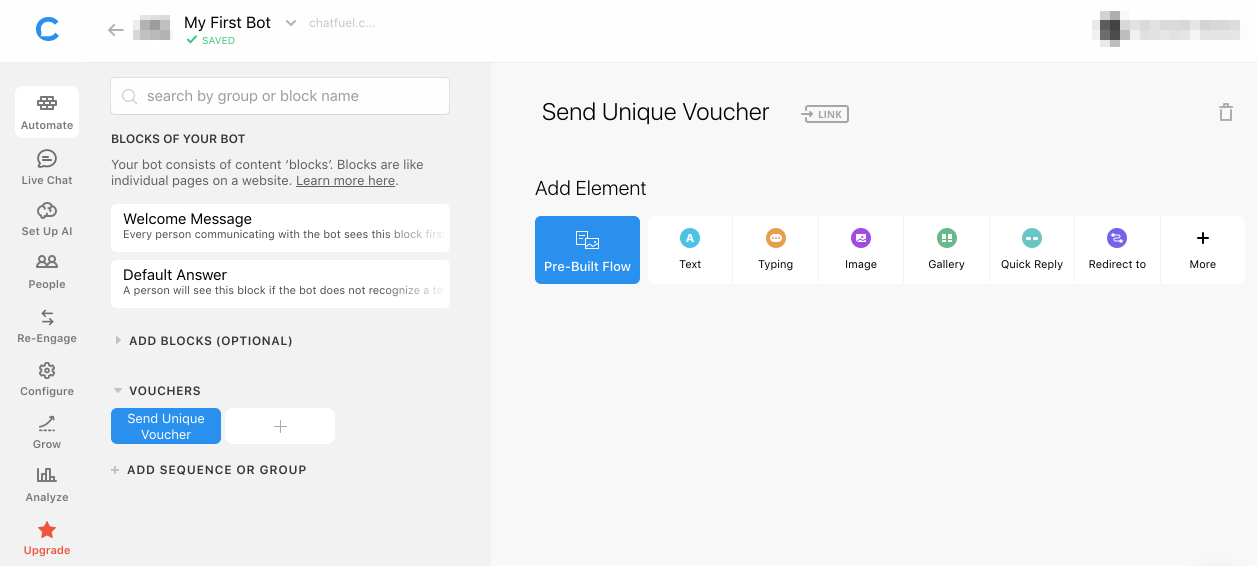Open the Automate section
Viewport: 1257px width, 566px height.
click(47, 112)
